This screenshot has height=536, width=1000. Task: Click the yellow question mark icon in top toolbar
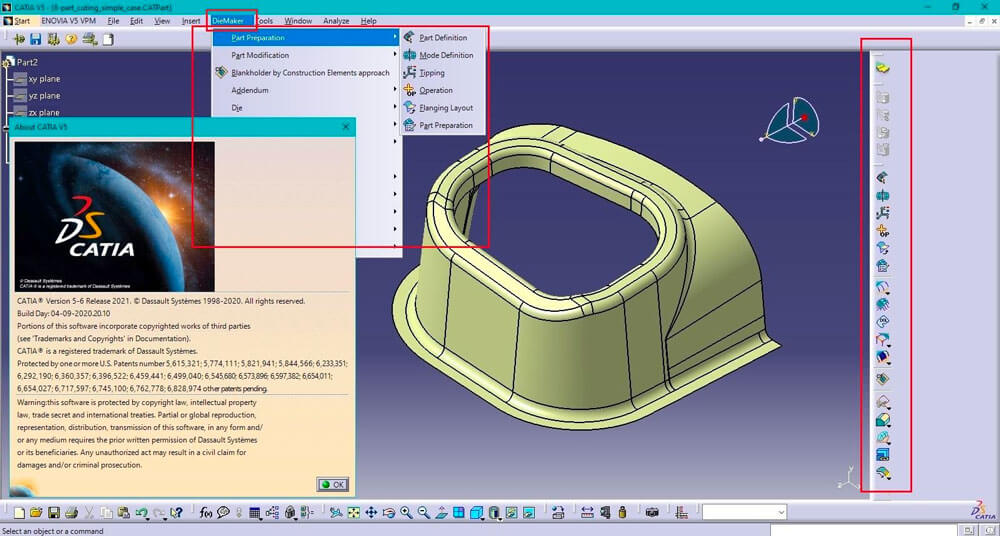71,40
